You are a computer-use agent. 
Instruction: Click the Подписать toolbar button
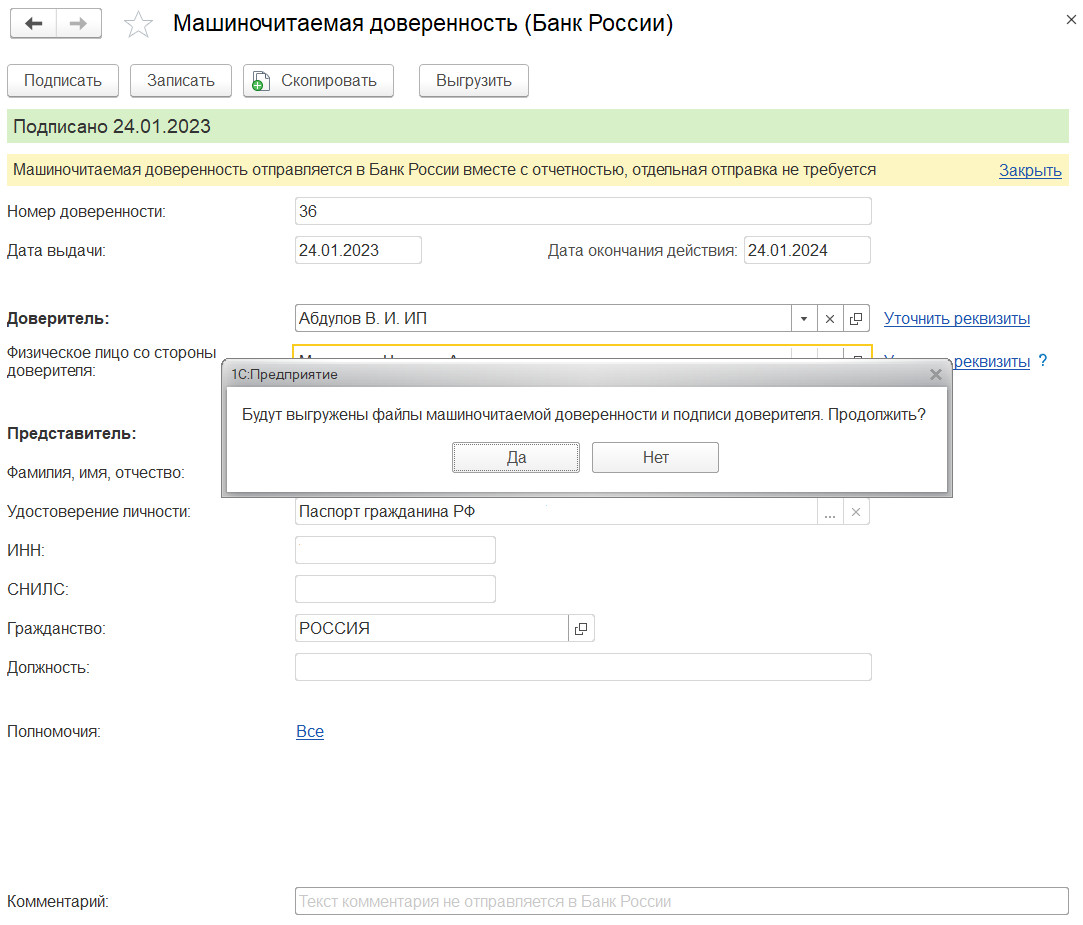(63, 81)
